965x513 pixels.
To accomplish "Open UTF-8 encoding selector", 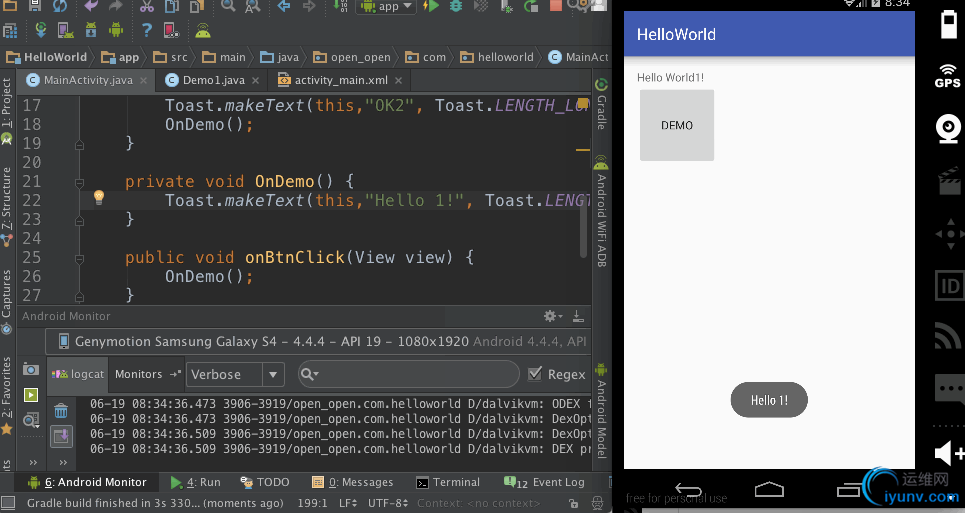I will [388, 503].
